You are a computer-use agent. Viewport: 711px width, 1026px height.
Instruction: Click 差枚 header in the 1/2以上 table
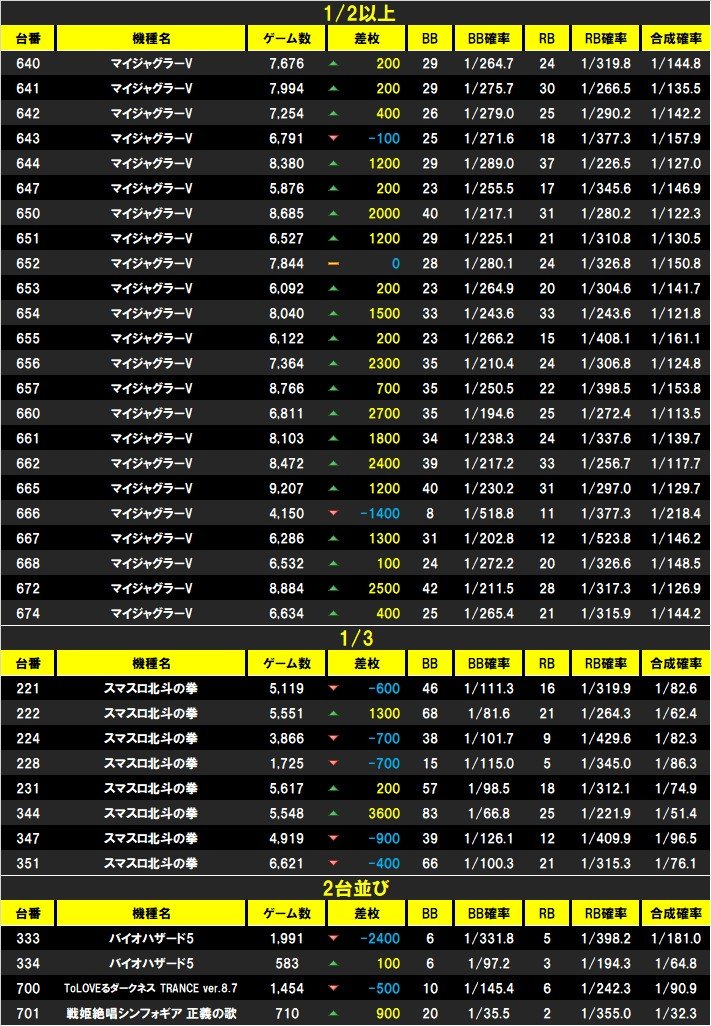(x=366, y=39)
